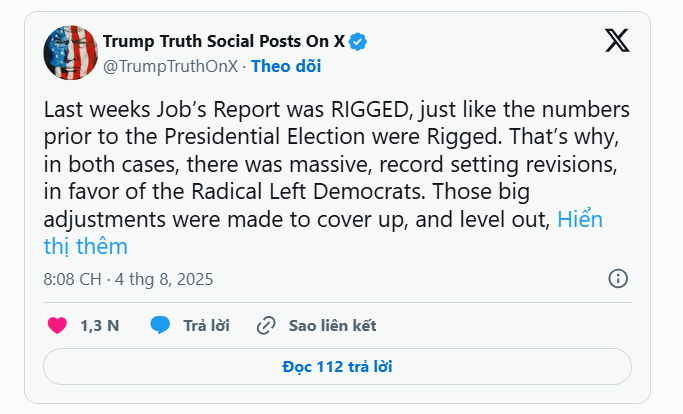Open the info icon beside the timestamp
The image size is (683, 414).
point(618,278)
